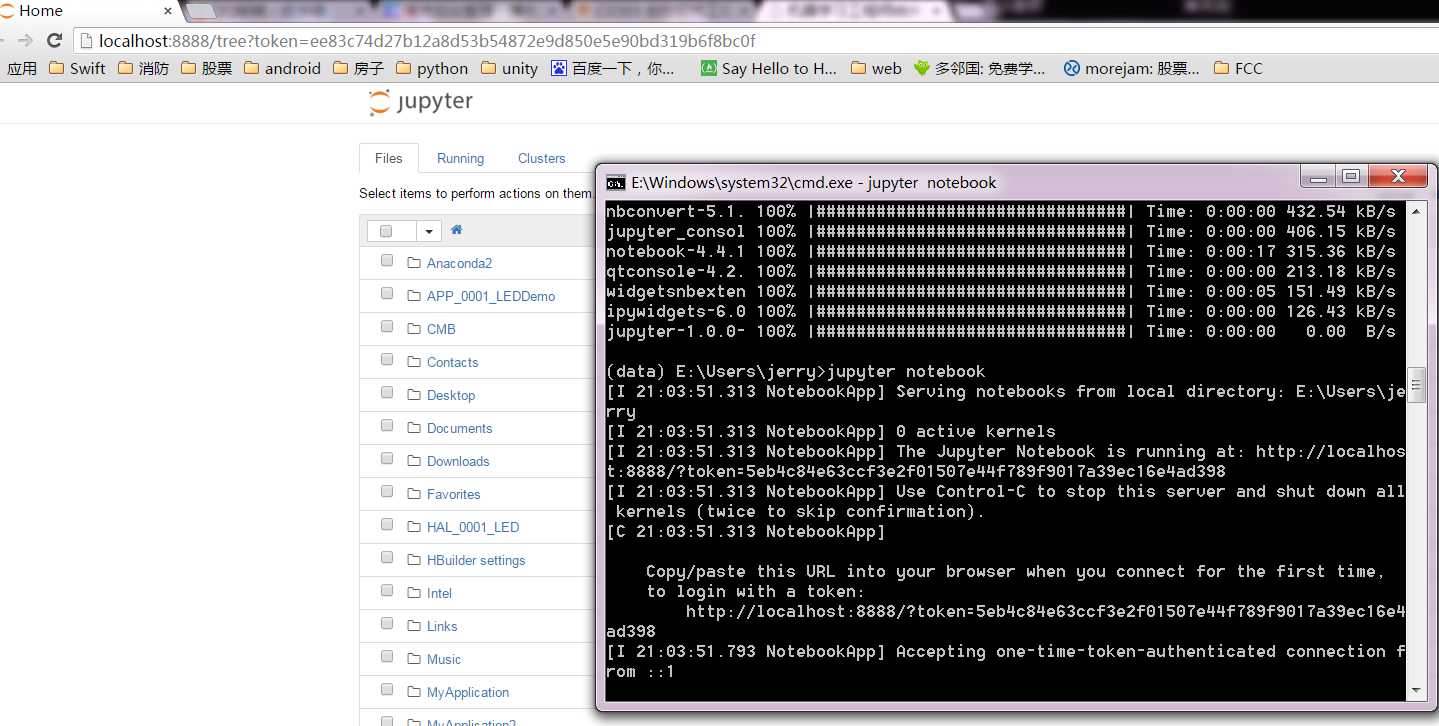Image resolution: width=1439 pixels, height=726 pixels.
Task: Click folder icon next to Downloads
Action: click(x=414, y=461)
